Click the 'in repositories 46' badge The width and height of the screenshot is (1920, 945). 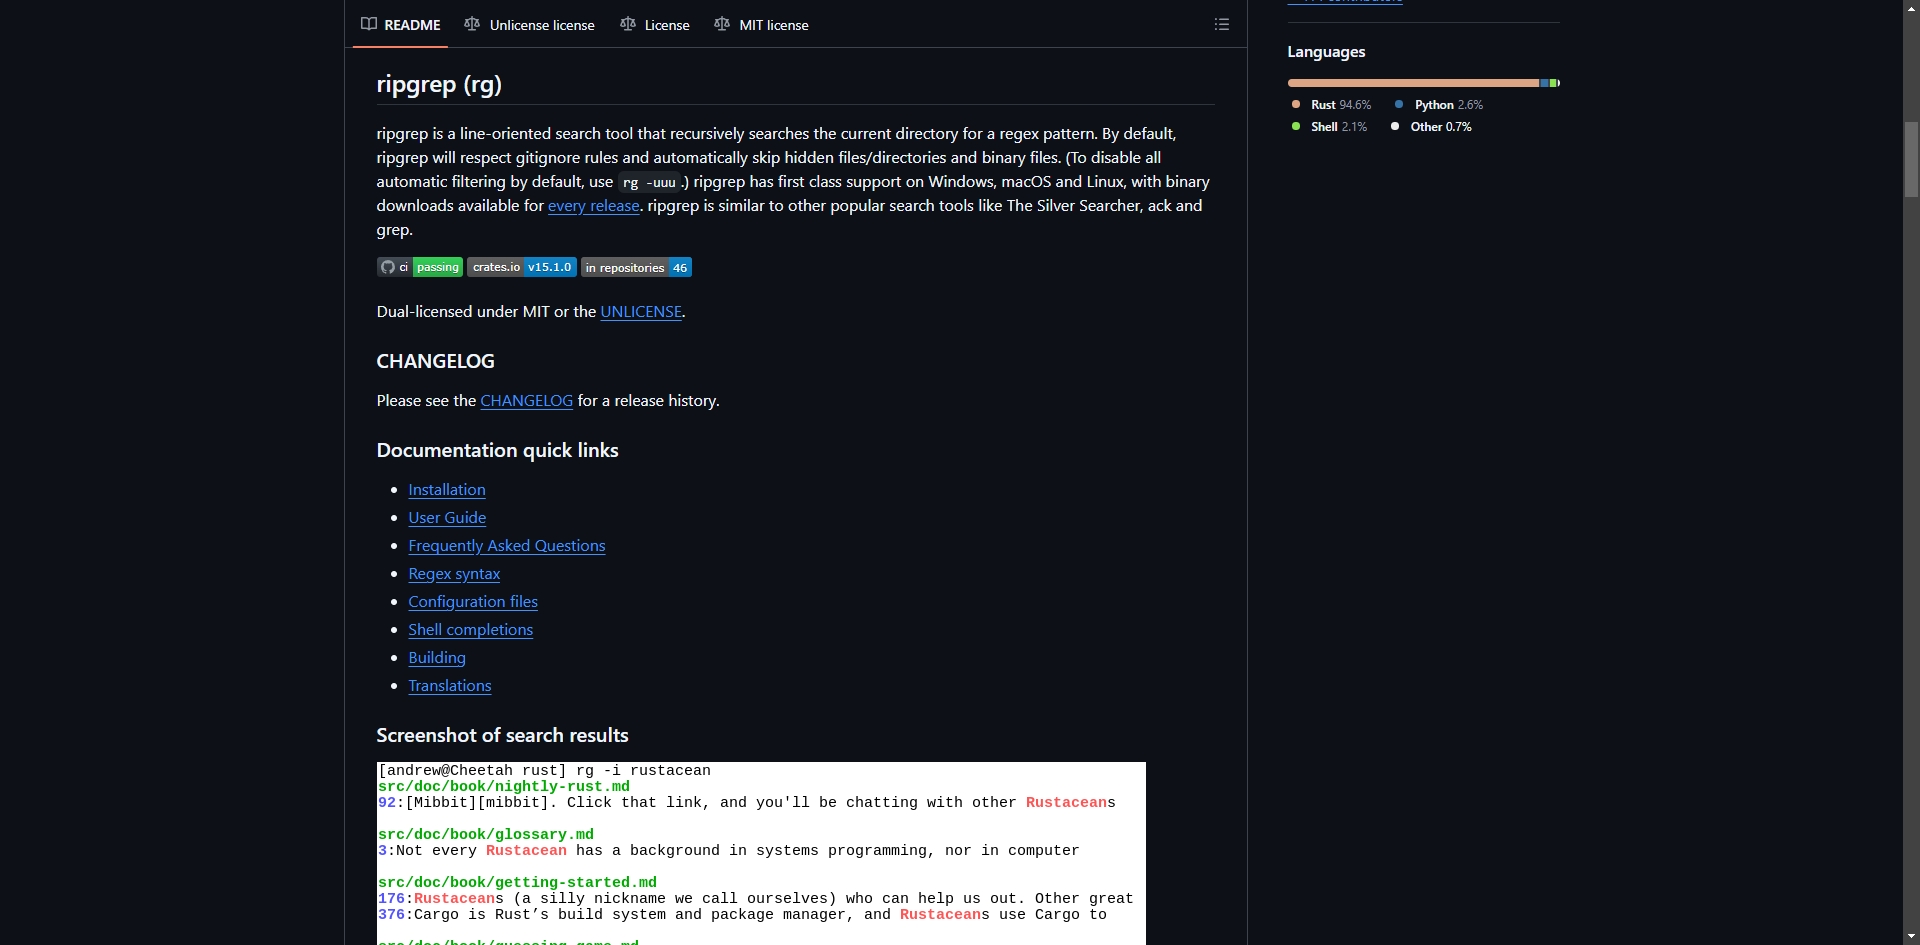pyautogui.click(x=636, y=267)
